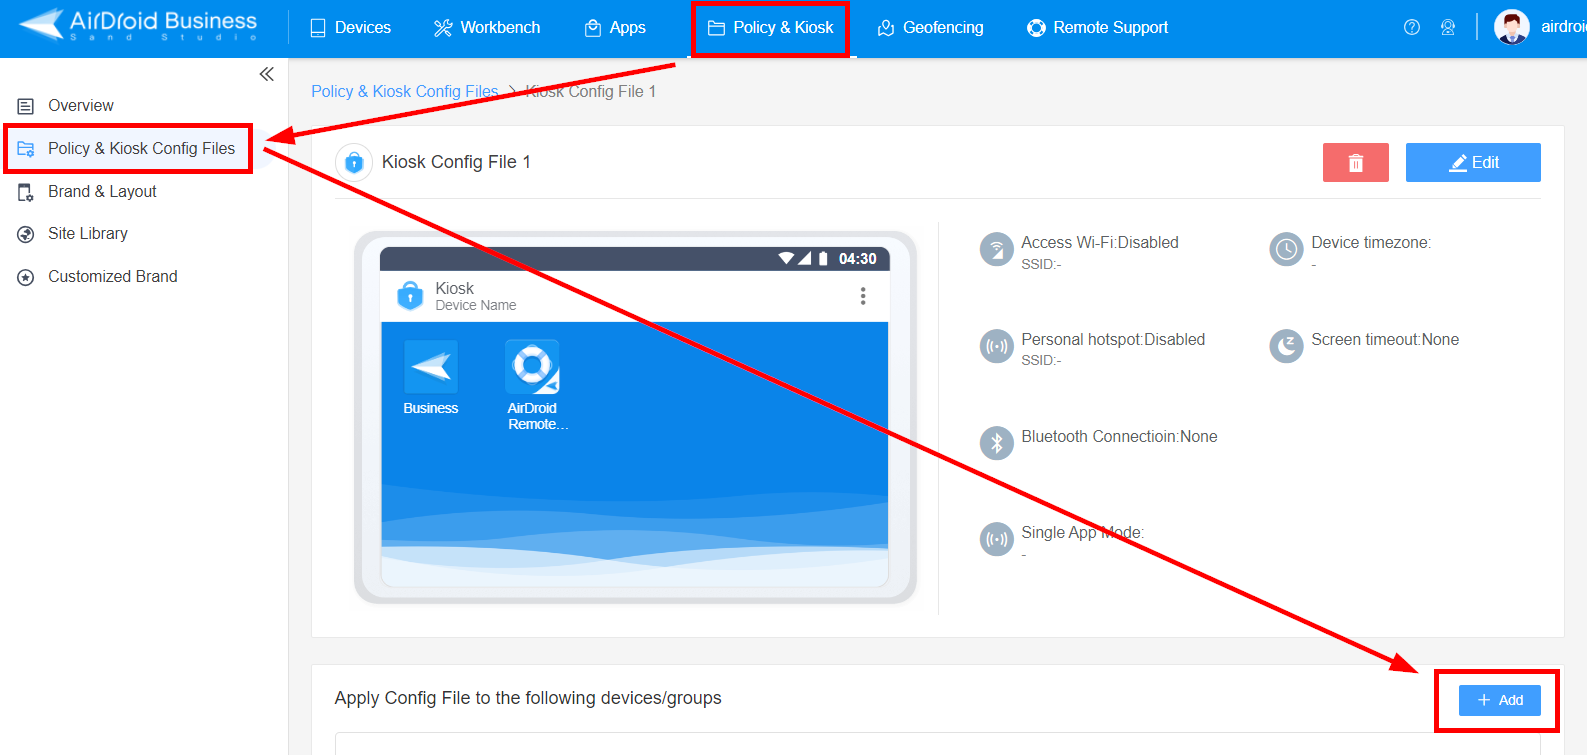Viewport: 1587px width, 755px height.
Task: Click the Kiosk lock icon in device preview
Action: click(x=410, y=296)
